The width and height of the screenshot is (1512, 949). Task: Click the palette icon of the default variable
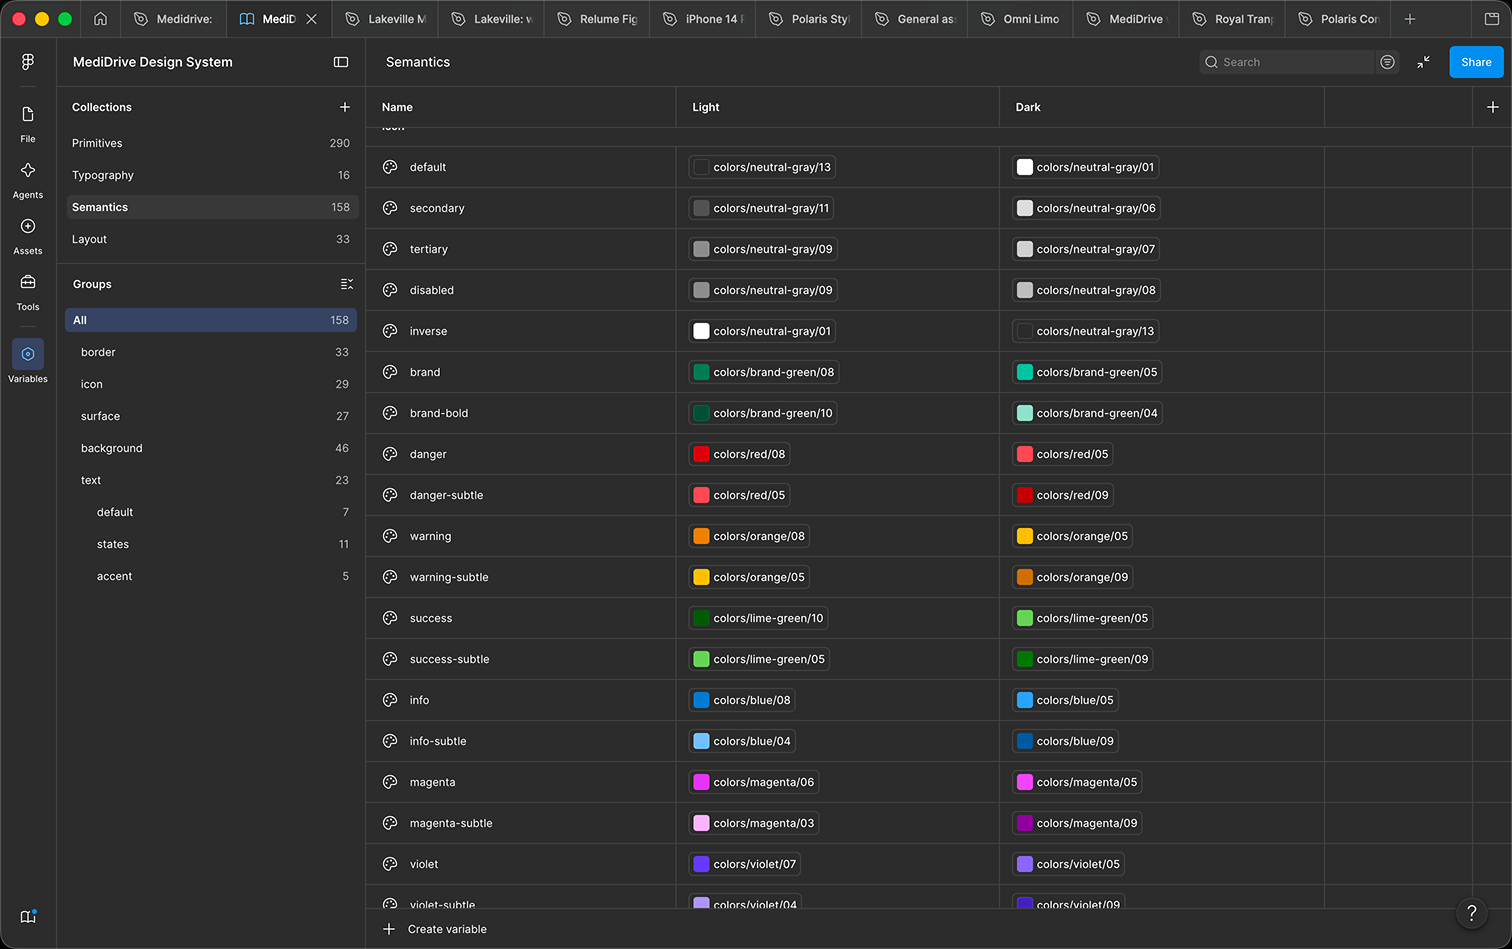(x=390, y=167)
